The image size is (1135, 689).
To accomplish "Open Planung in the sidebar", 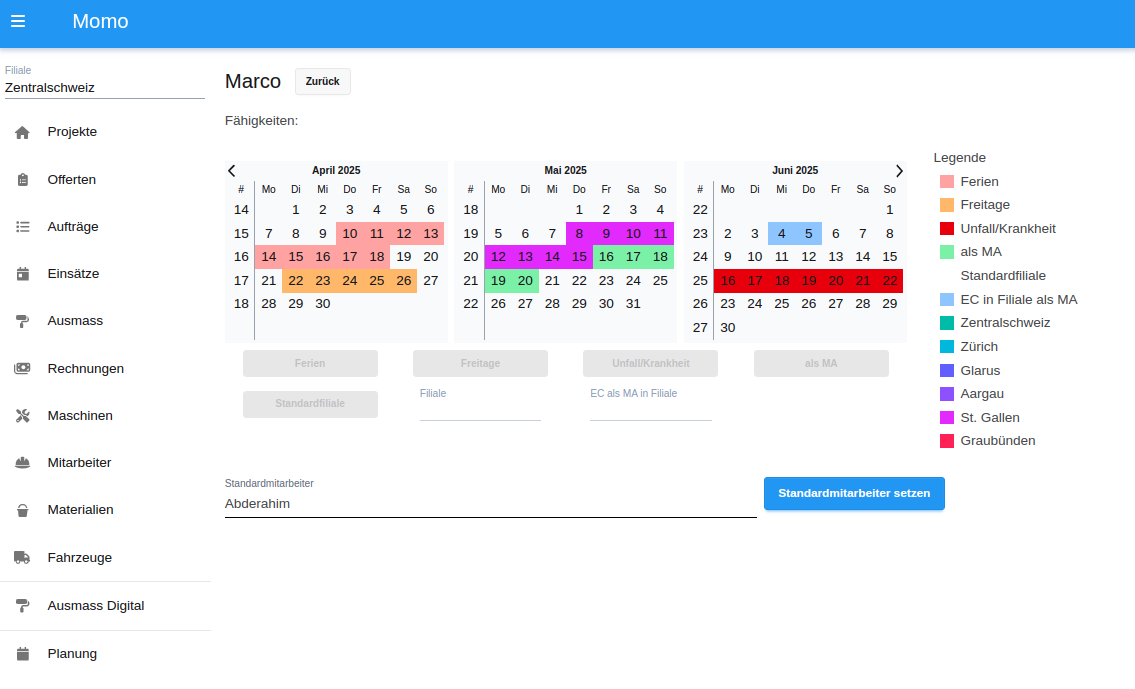I will (x=72, y=654).
